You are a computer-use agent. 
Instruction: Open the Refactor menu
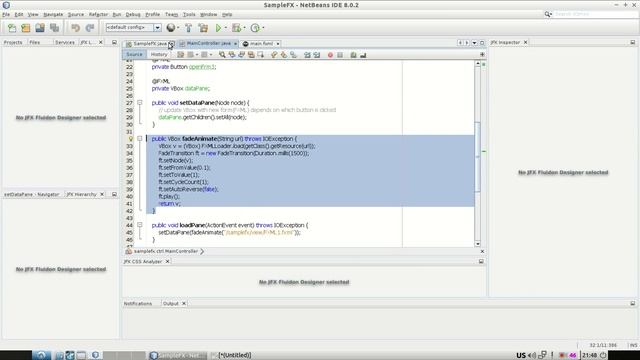point(98,14)
